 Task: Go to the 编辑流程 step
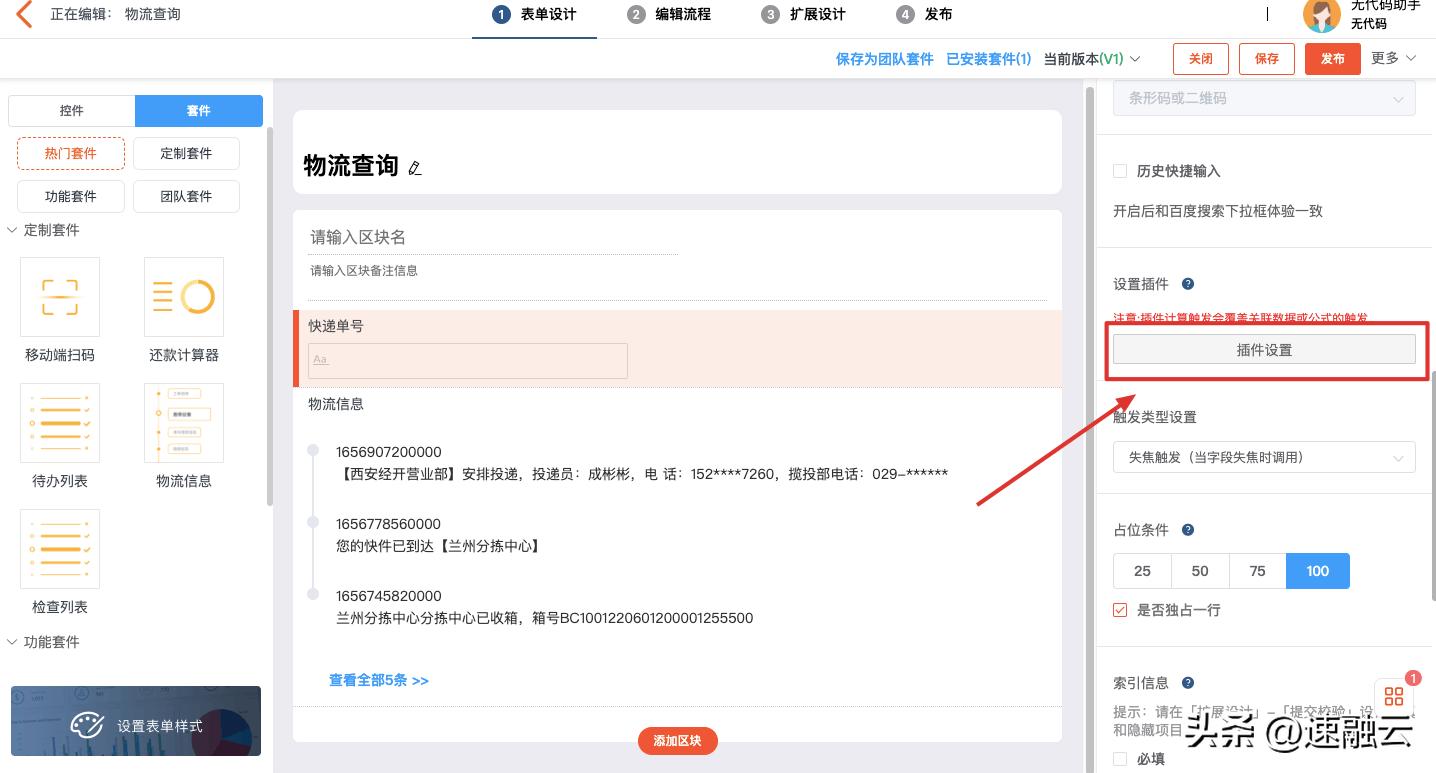[x=668, y=14]
